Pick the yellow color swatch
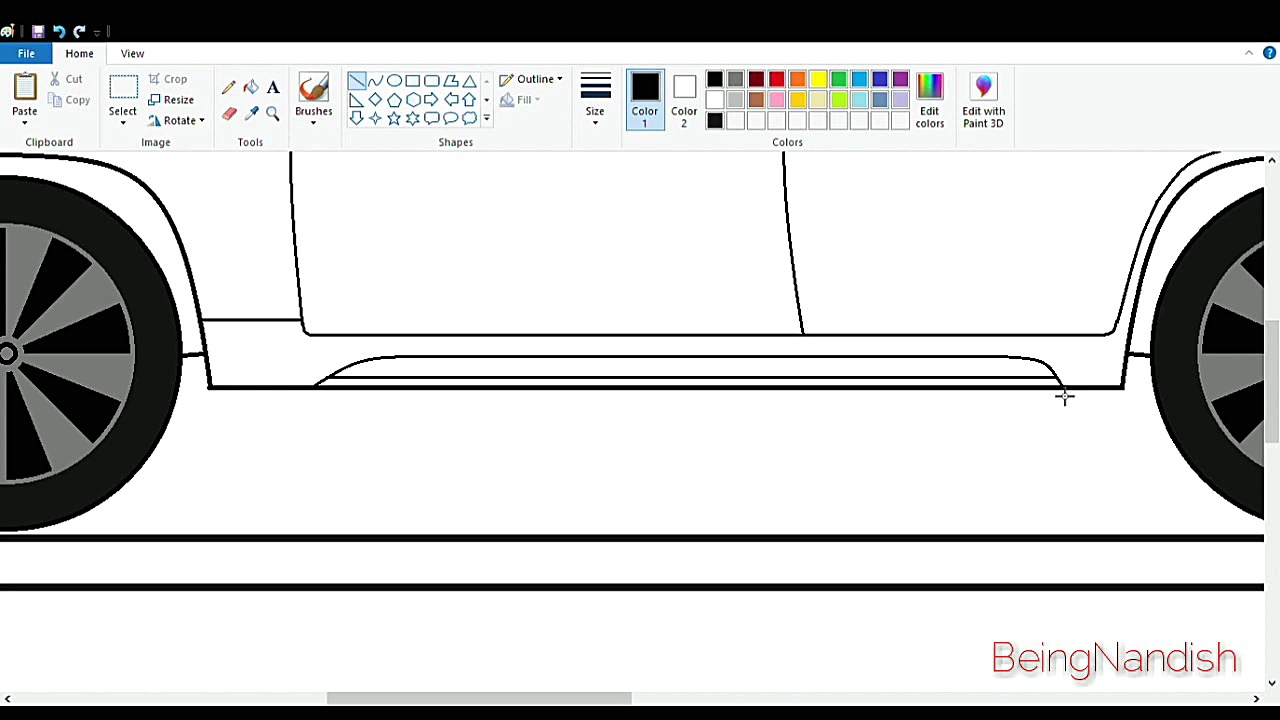The image size is (1280, 720). [x=818, y=80]
